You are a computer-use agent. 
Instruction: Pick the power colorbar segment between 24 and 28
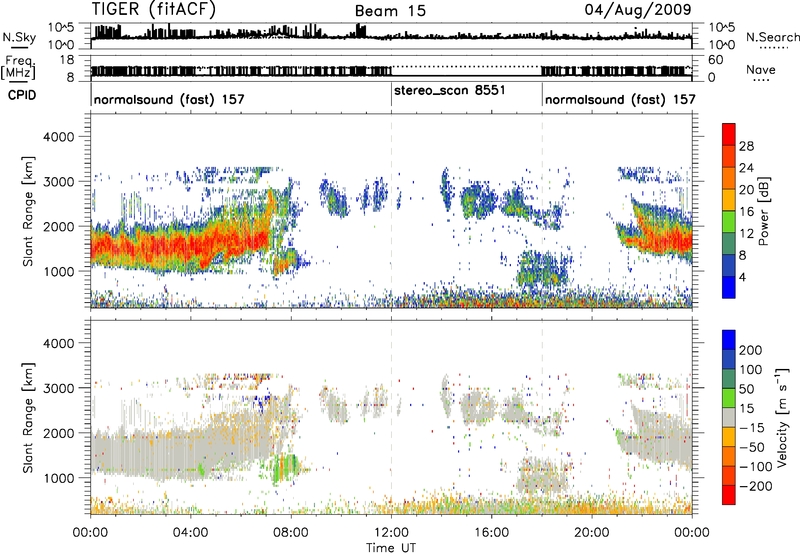coord(729,157)
